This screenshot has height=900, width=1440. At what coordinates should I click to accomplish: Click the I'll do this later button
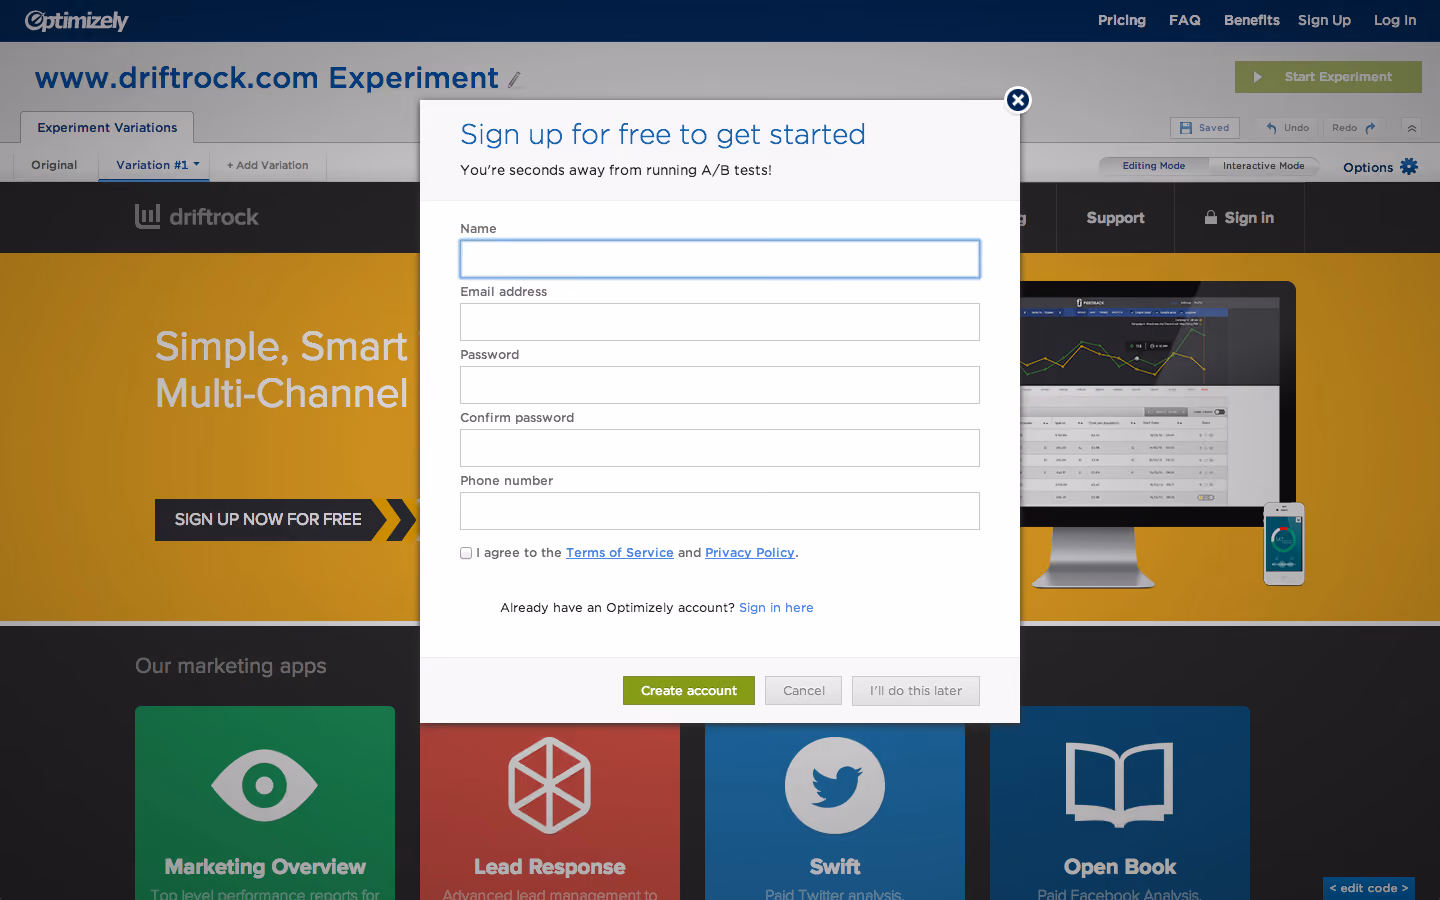(x=916, y=691)
